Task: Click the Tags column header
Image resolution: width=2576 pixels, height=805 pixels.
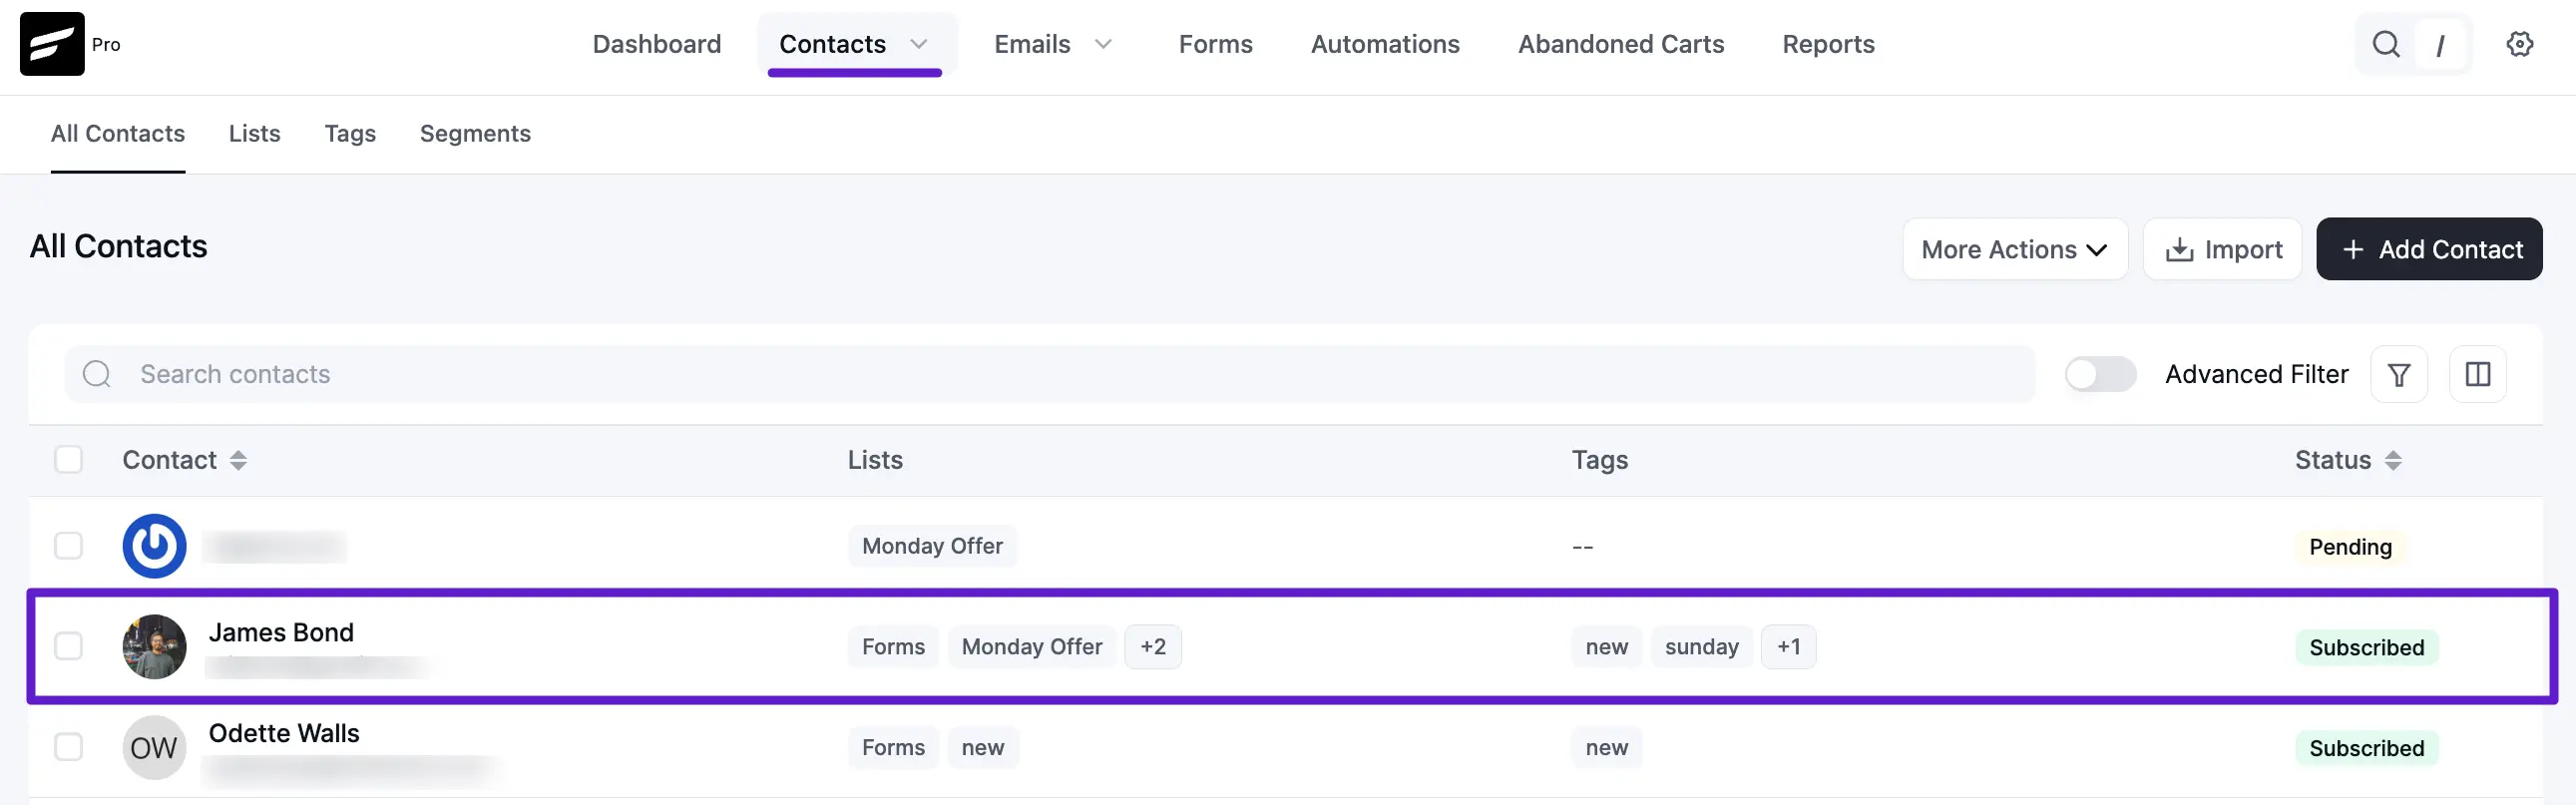Action: (x=1599, y=460)
